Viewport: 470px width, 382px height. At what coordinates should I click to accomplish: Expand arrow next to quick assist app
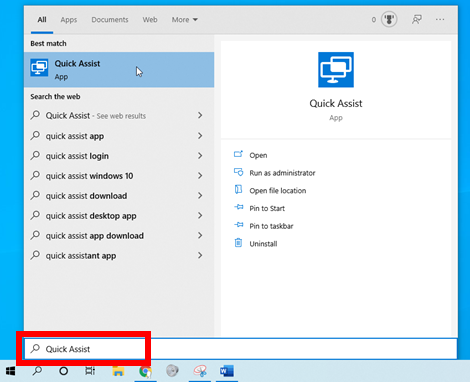click(x=200, y=136)
